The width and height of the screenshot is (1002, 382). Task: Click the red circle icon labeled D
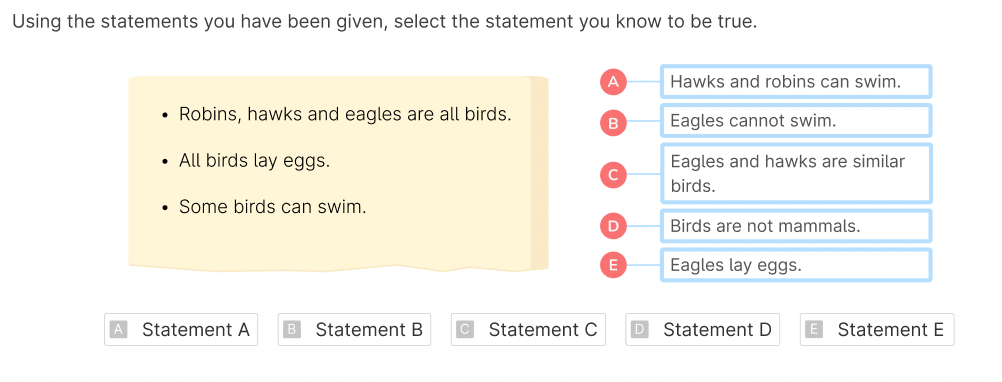(613, 226)
